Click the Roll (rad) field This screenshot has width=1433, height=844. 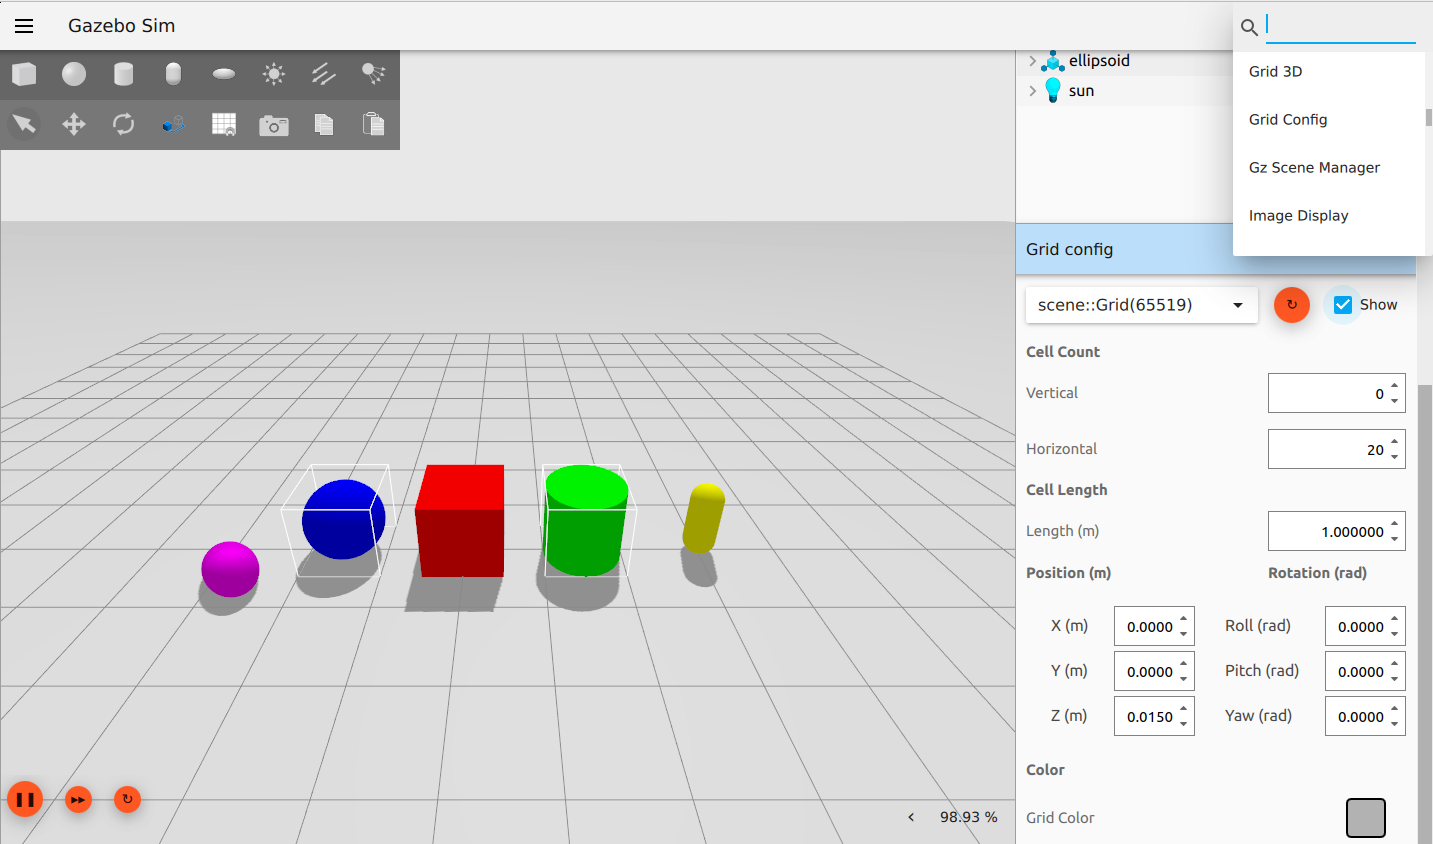pyautogui.click(x=1365, y=626)
